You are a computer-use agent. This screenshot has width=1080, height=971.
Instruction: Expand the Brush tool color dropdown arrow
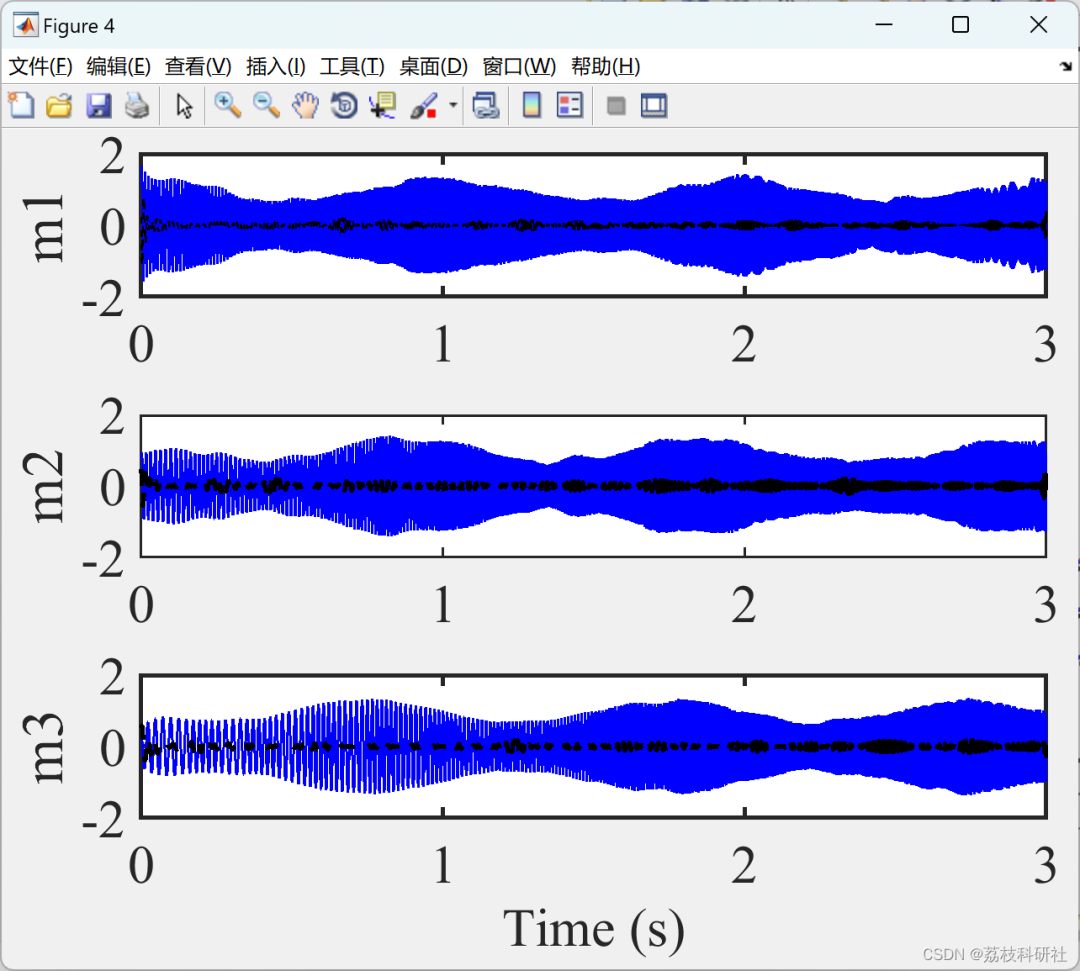click(x=453, y=106)
